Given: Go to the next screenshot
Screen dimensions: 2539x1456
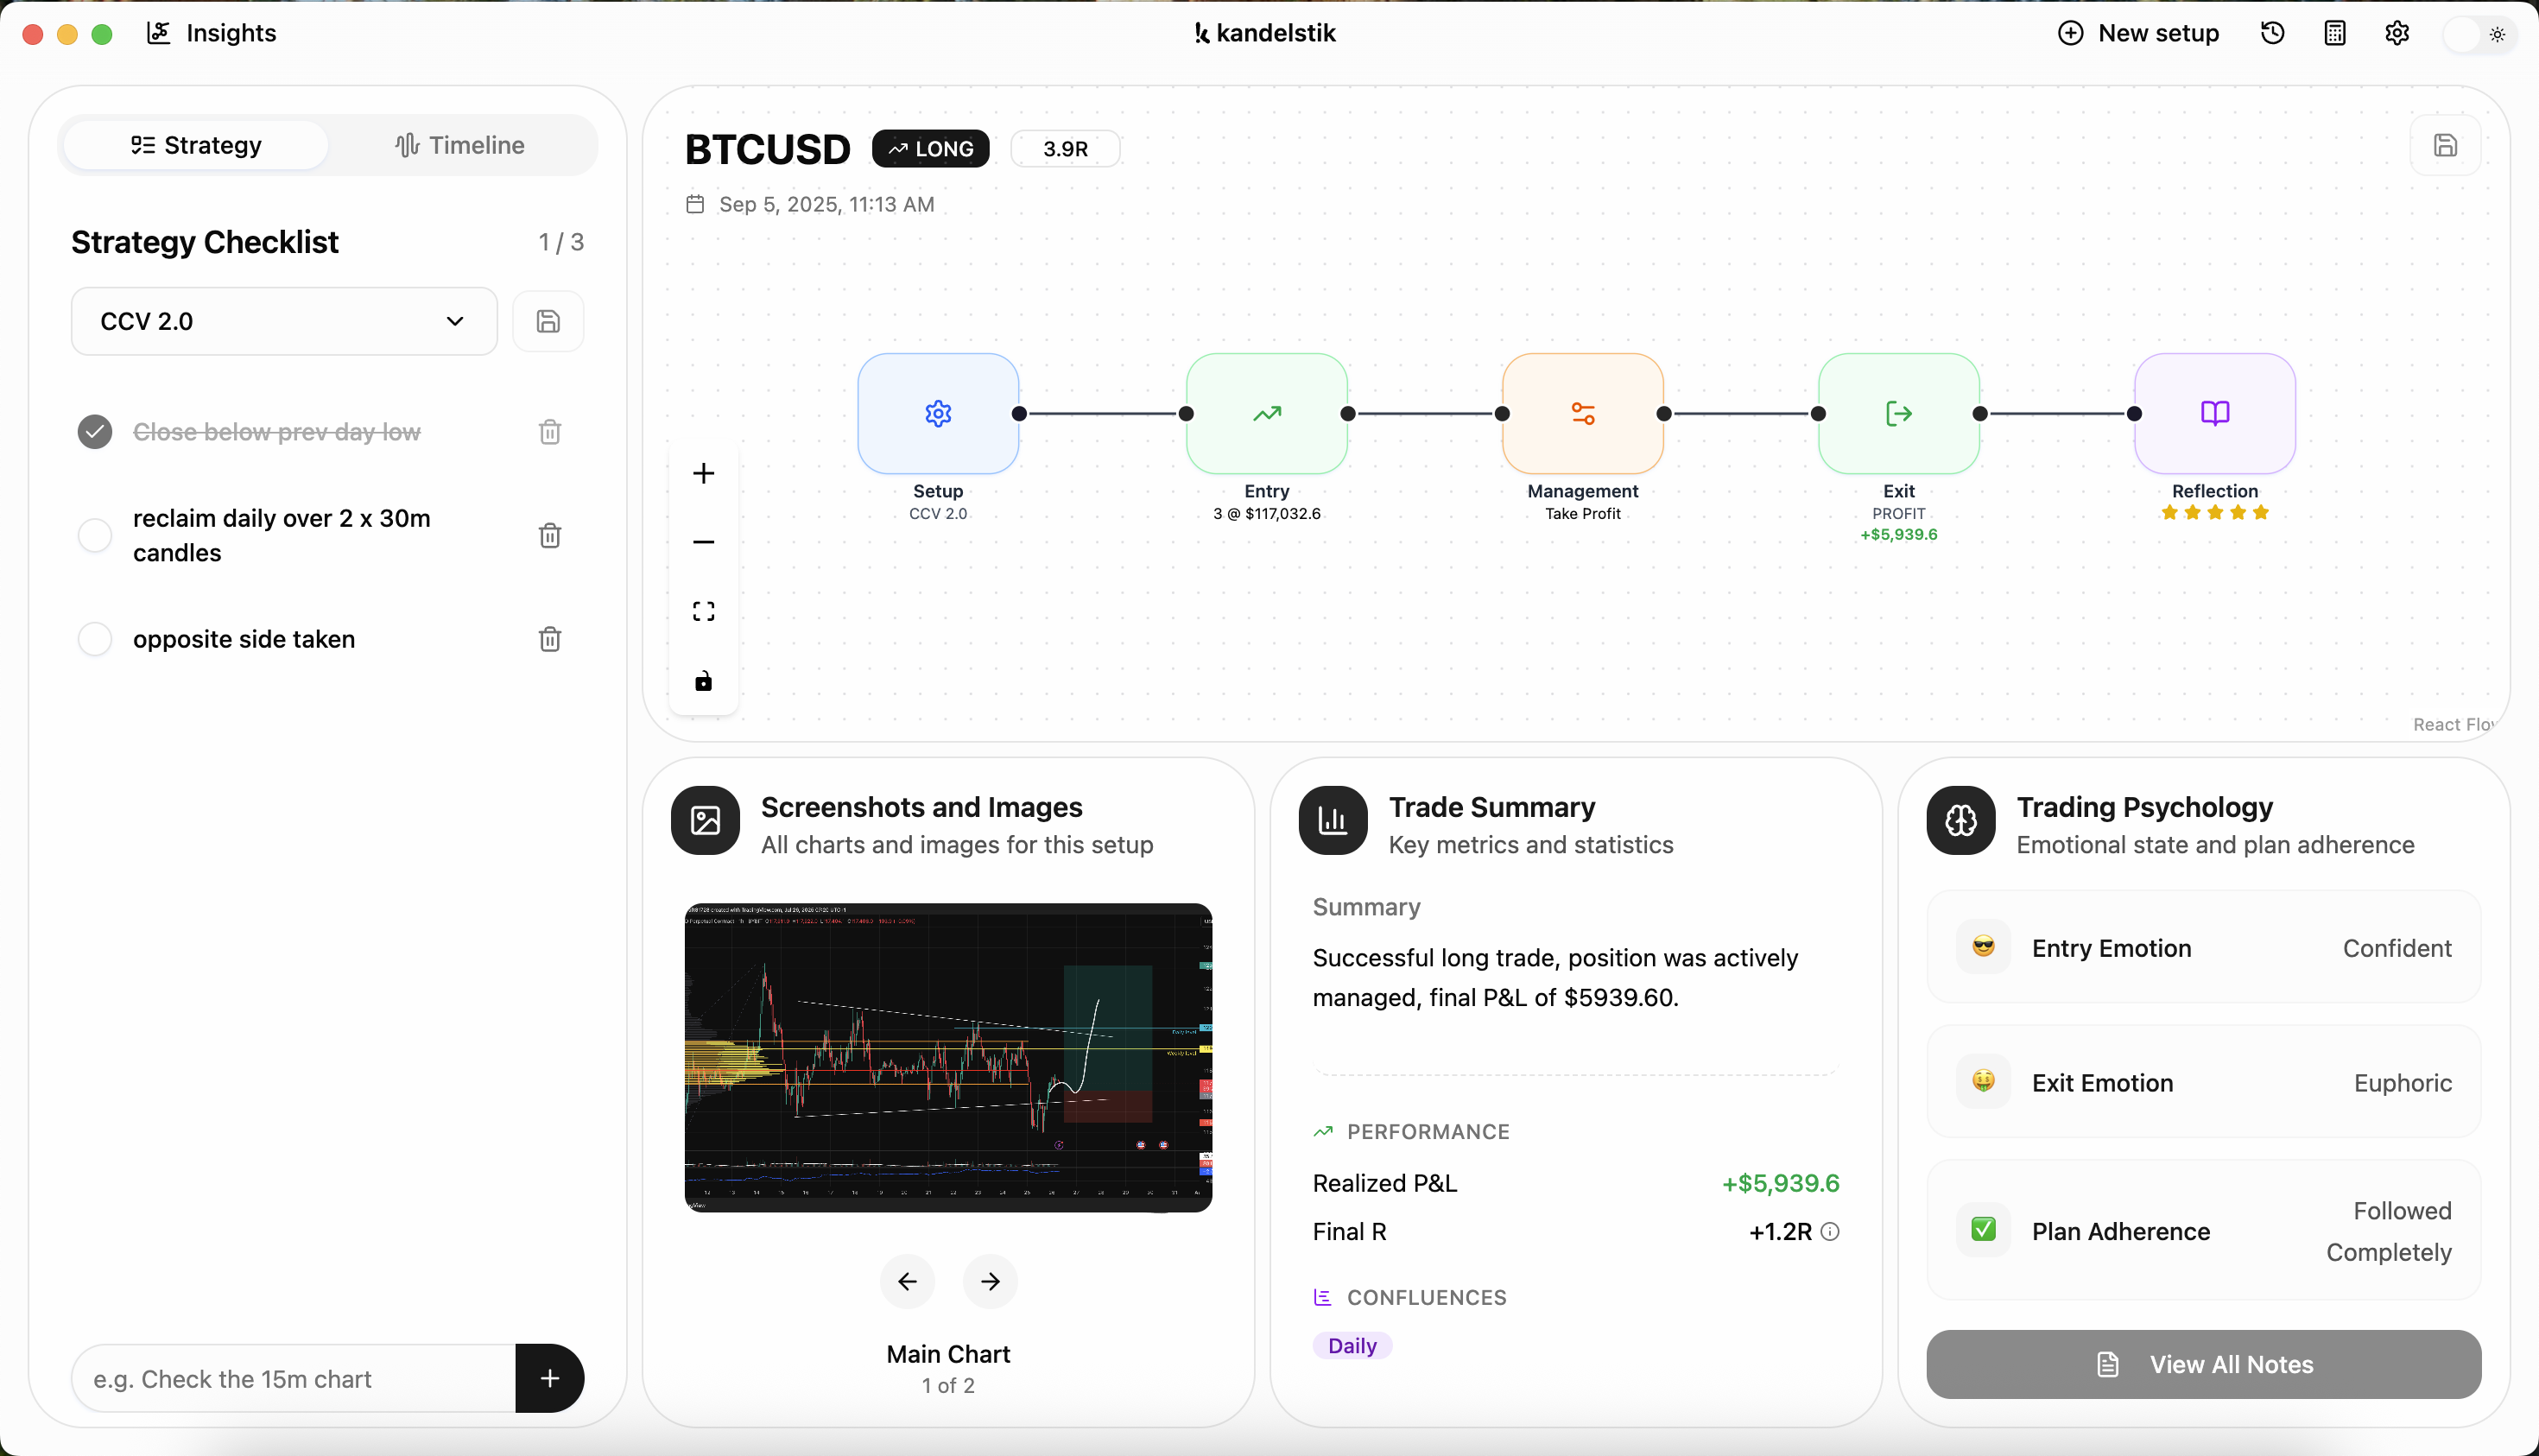Looking at the screenshot, I should (x=990, y=1281).
